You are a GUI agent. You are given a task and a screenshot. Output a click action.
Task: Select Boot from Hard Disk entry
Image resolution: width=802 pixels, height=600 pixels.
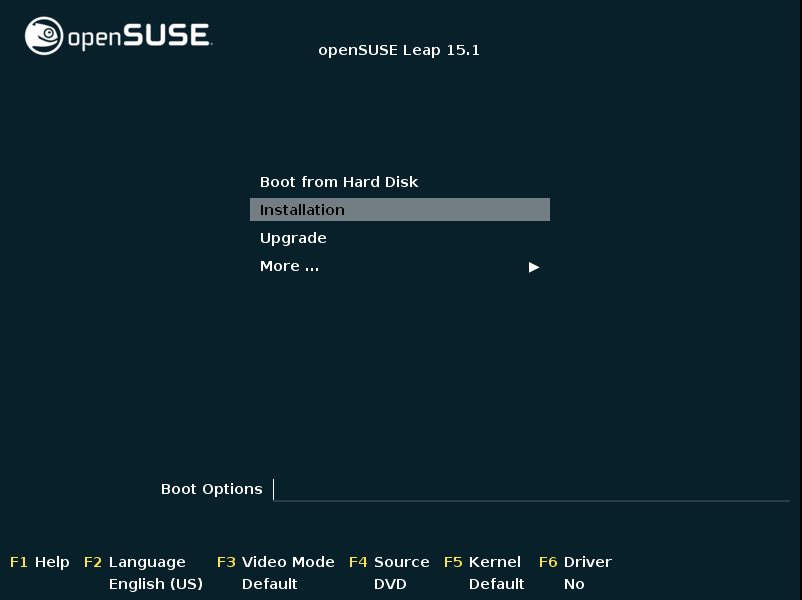[339, 182]
